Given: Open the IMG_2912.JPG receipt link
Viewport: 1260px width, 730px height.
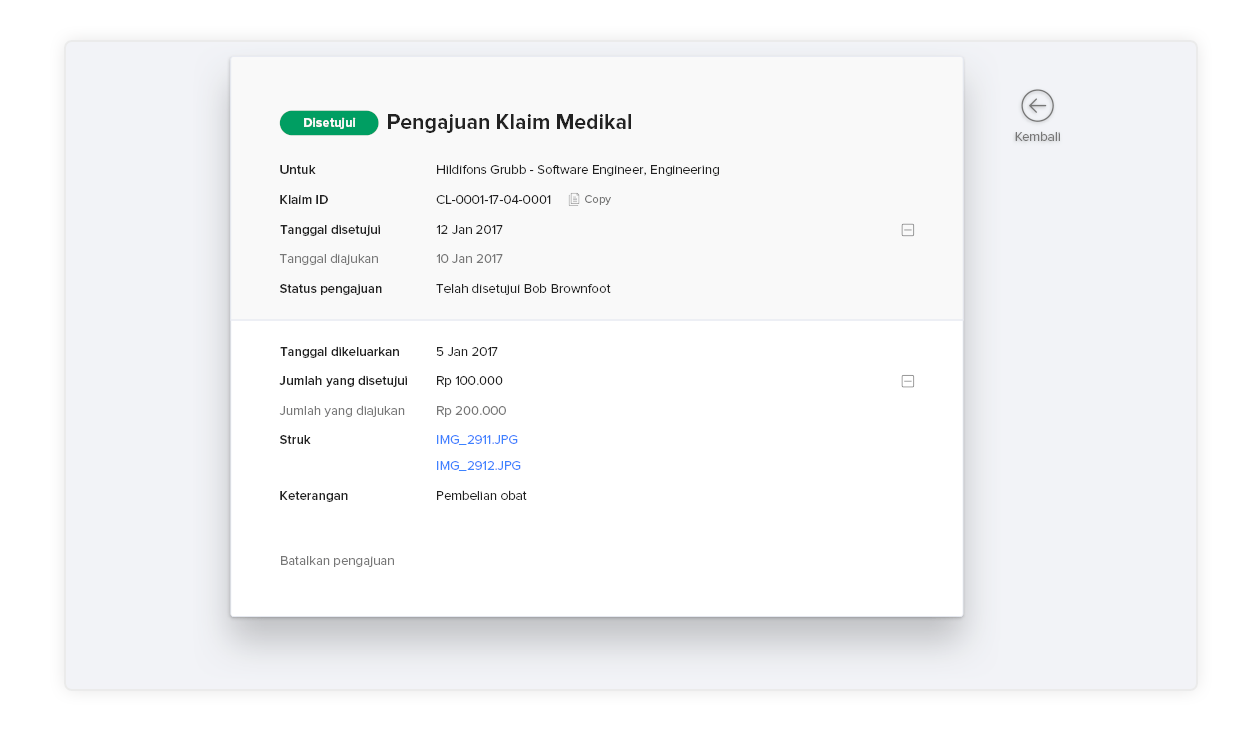Looking at the screenshot, I should (478, 466).
